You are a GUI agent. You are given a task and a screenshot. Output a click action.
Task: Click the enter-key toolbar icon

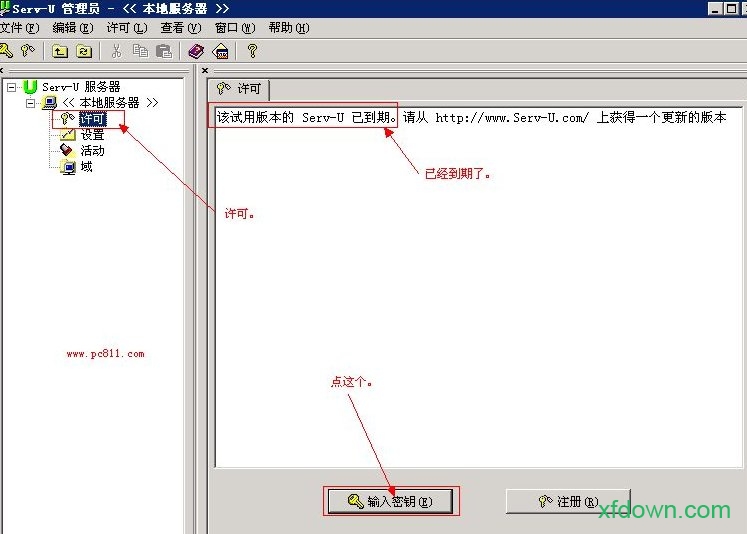click(6, 50)
